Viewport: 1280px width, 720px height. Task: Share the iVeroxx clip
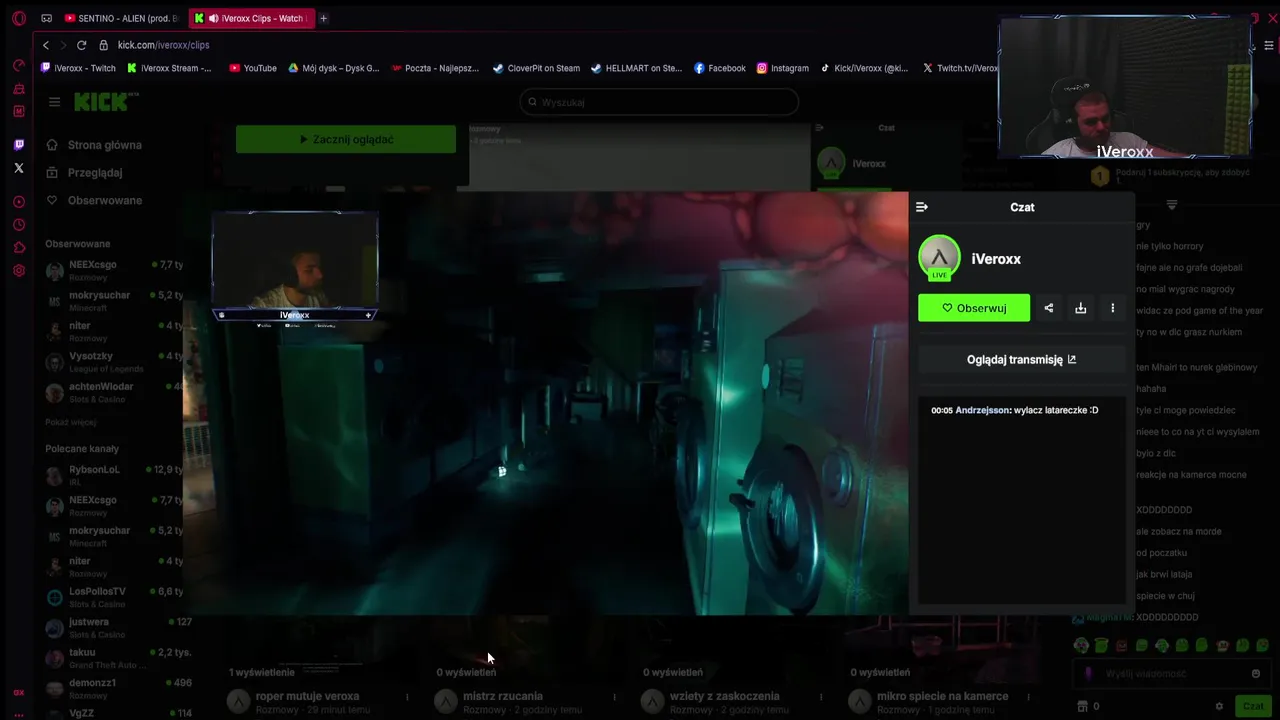click(x=1048, y=308)
